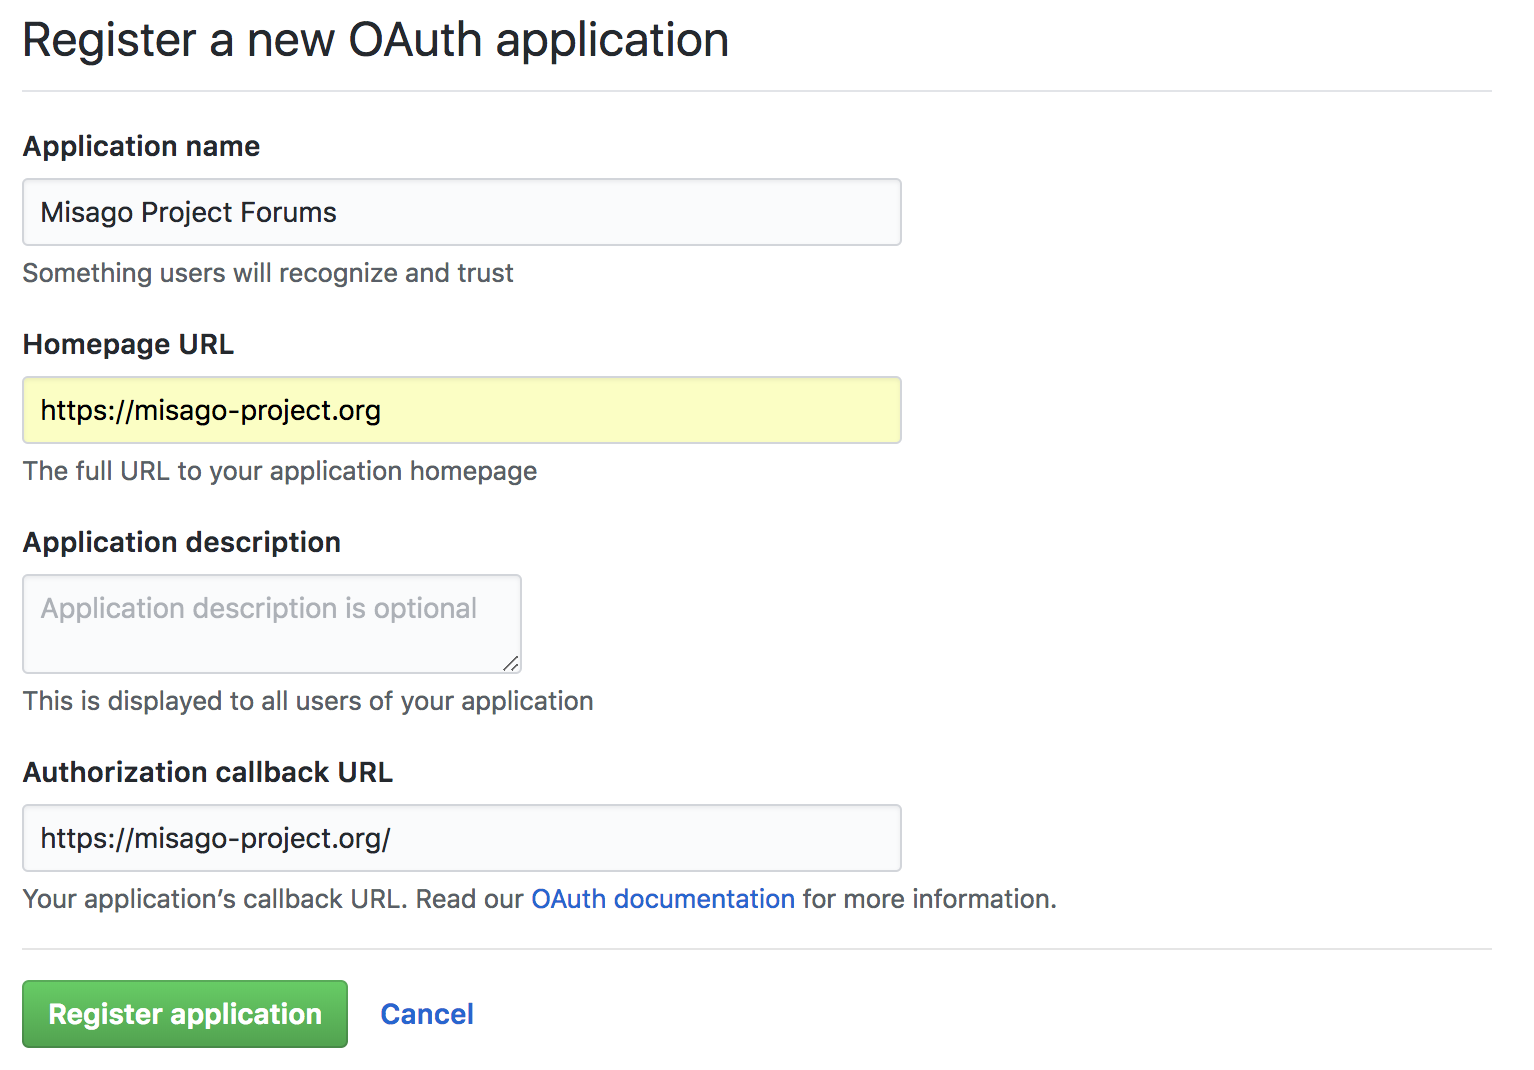
Task: Grab the description textarea resize handle
Action: (x=510, y=663)
